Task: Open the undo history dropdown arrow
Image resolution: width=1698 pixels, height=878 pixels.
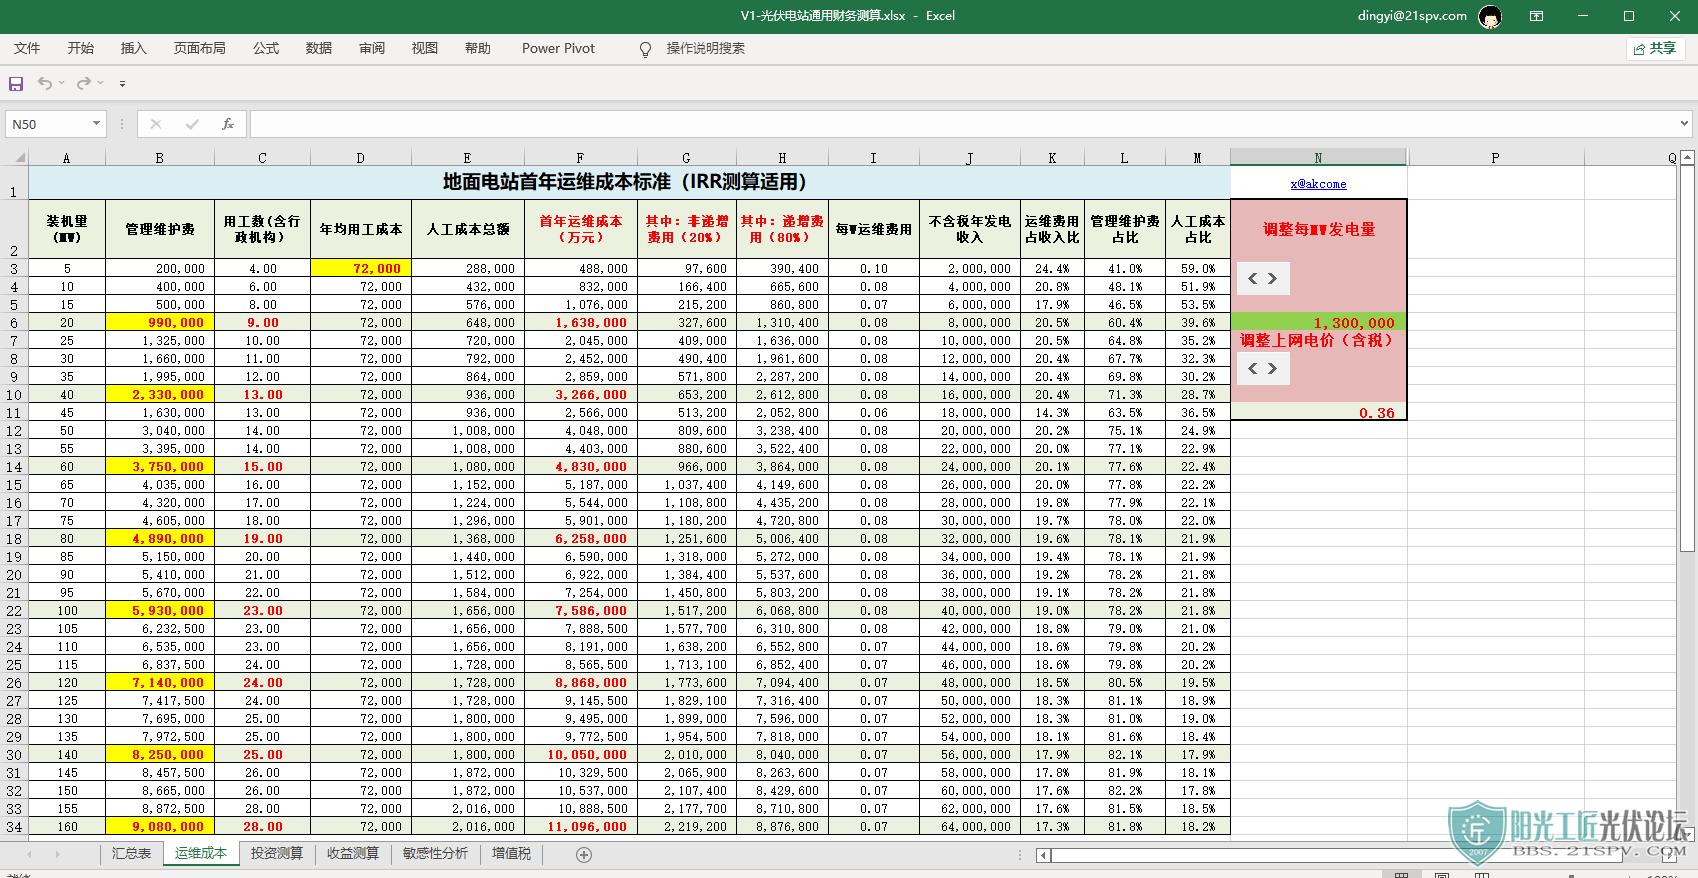Action: [x=62, y=83]
